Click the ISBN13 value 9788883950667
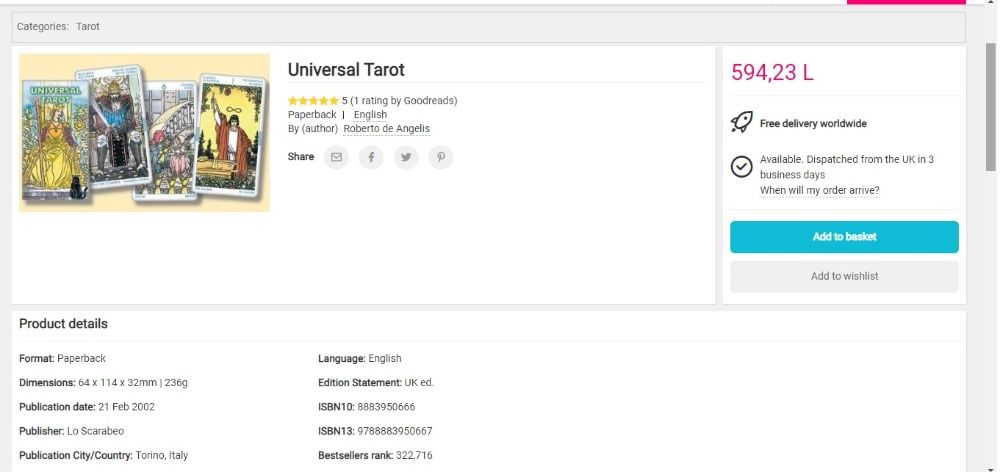Image resolution: width=1000 pixels, height=472 pixels. click(x=395, y=431)
